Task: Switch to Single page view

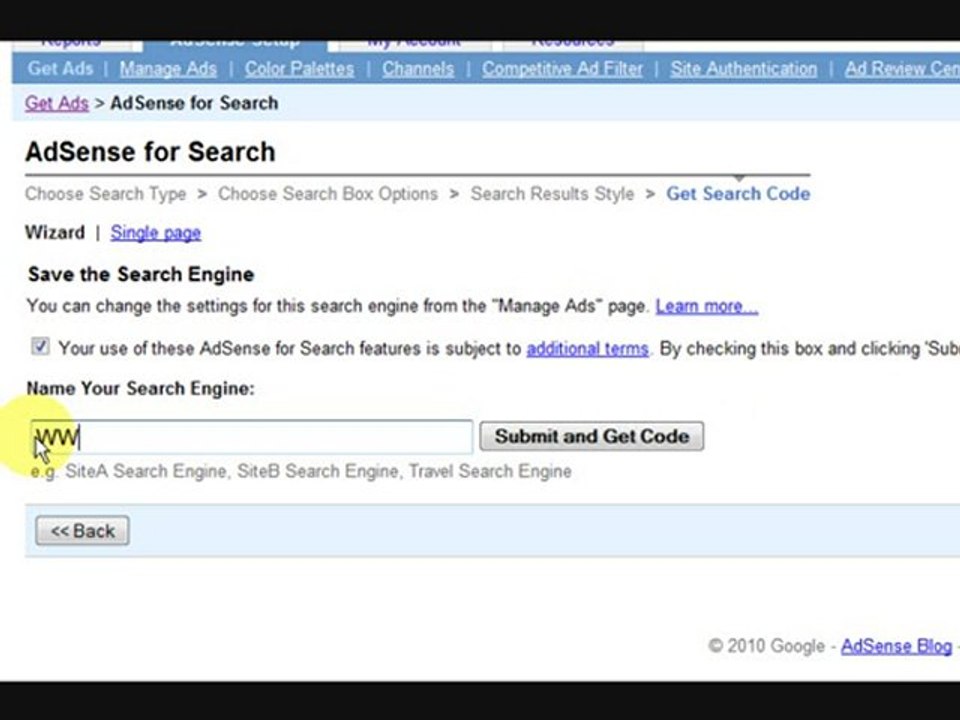Action: pos(156,233)
